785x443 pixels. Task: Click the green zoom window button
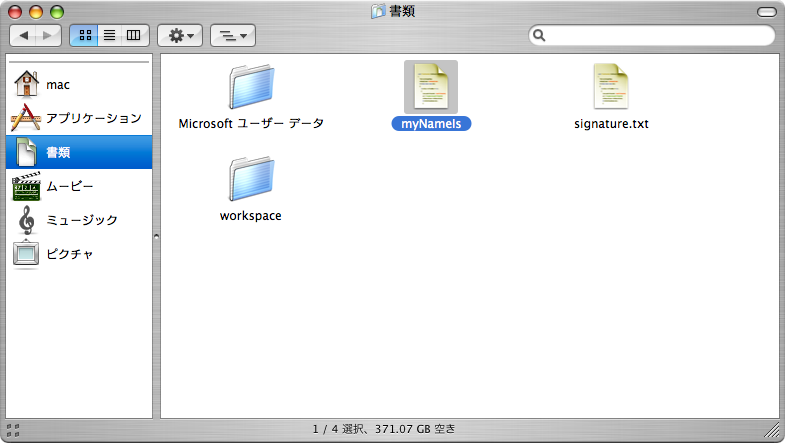(57, 12)
